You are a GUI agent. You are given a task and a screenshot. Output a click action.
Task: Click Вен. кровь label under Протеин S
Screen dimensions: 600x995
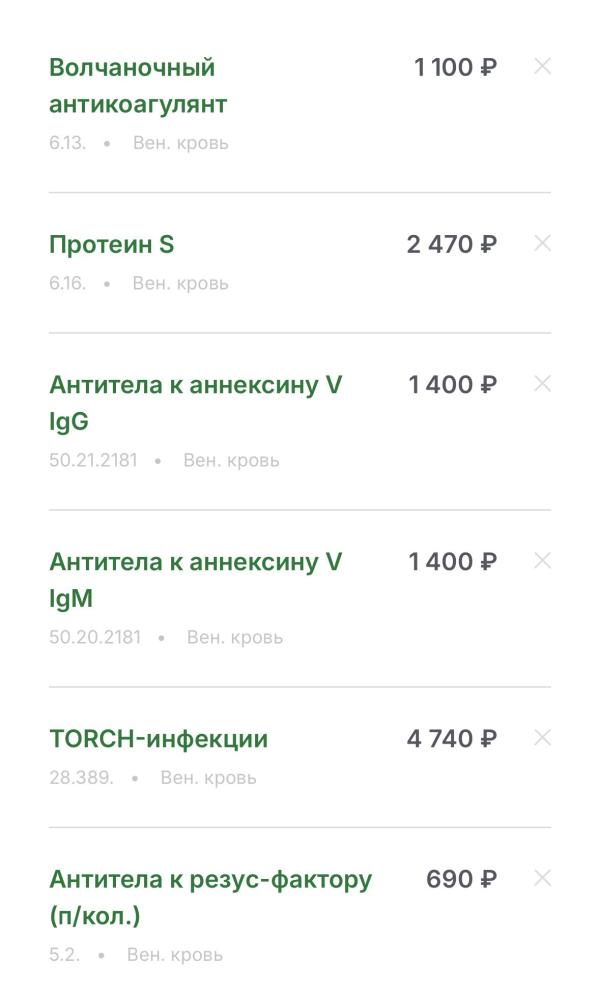point(180,284)
